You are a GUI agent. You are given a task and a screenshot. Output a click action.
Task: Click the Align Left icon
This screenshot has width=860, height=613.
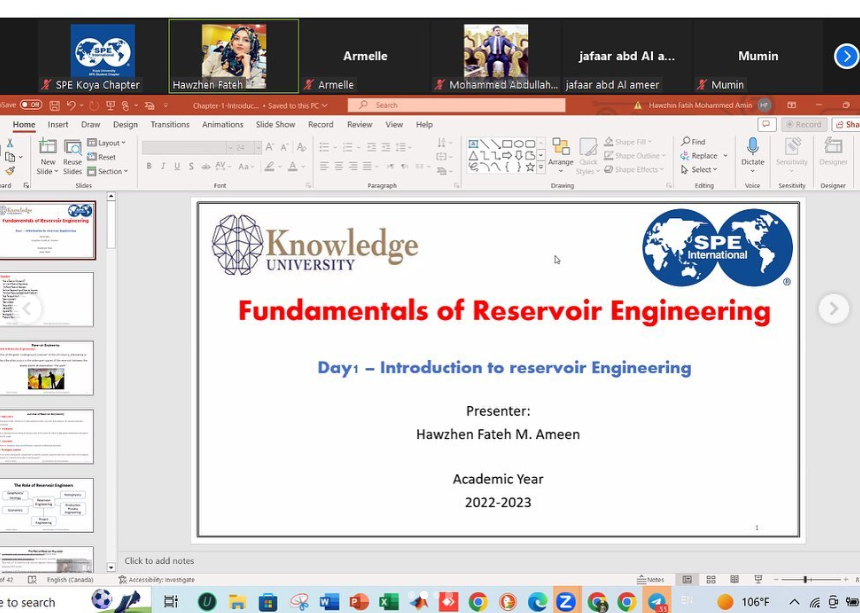click(x=324, y=166)
